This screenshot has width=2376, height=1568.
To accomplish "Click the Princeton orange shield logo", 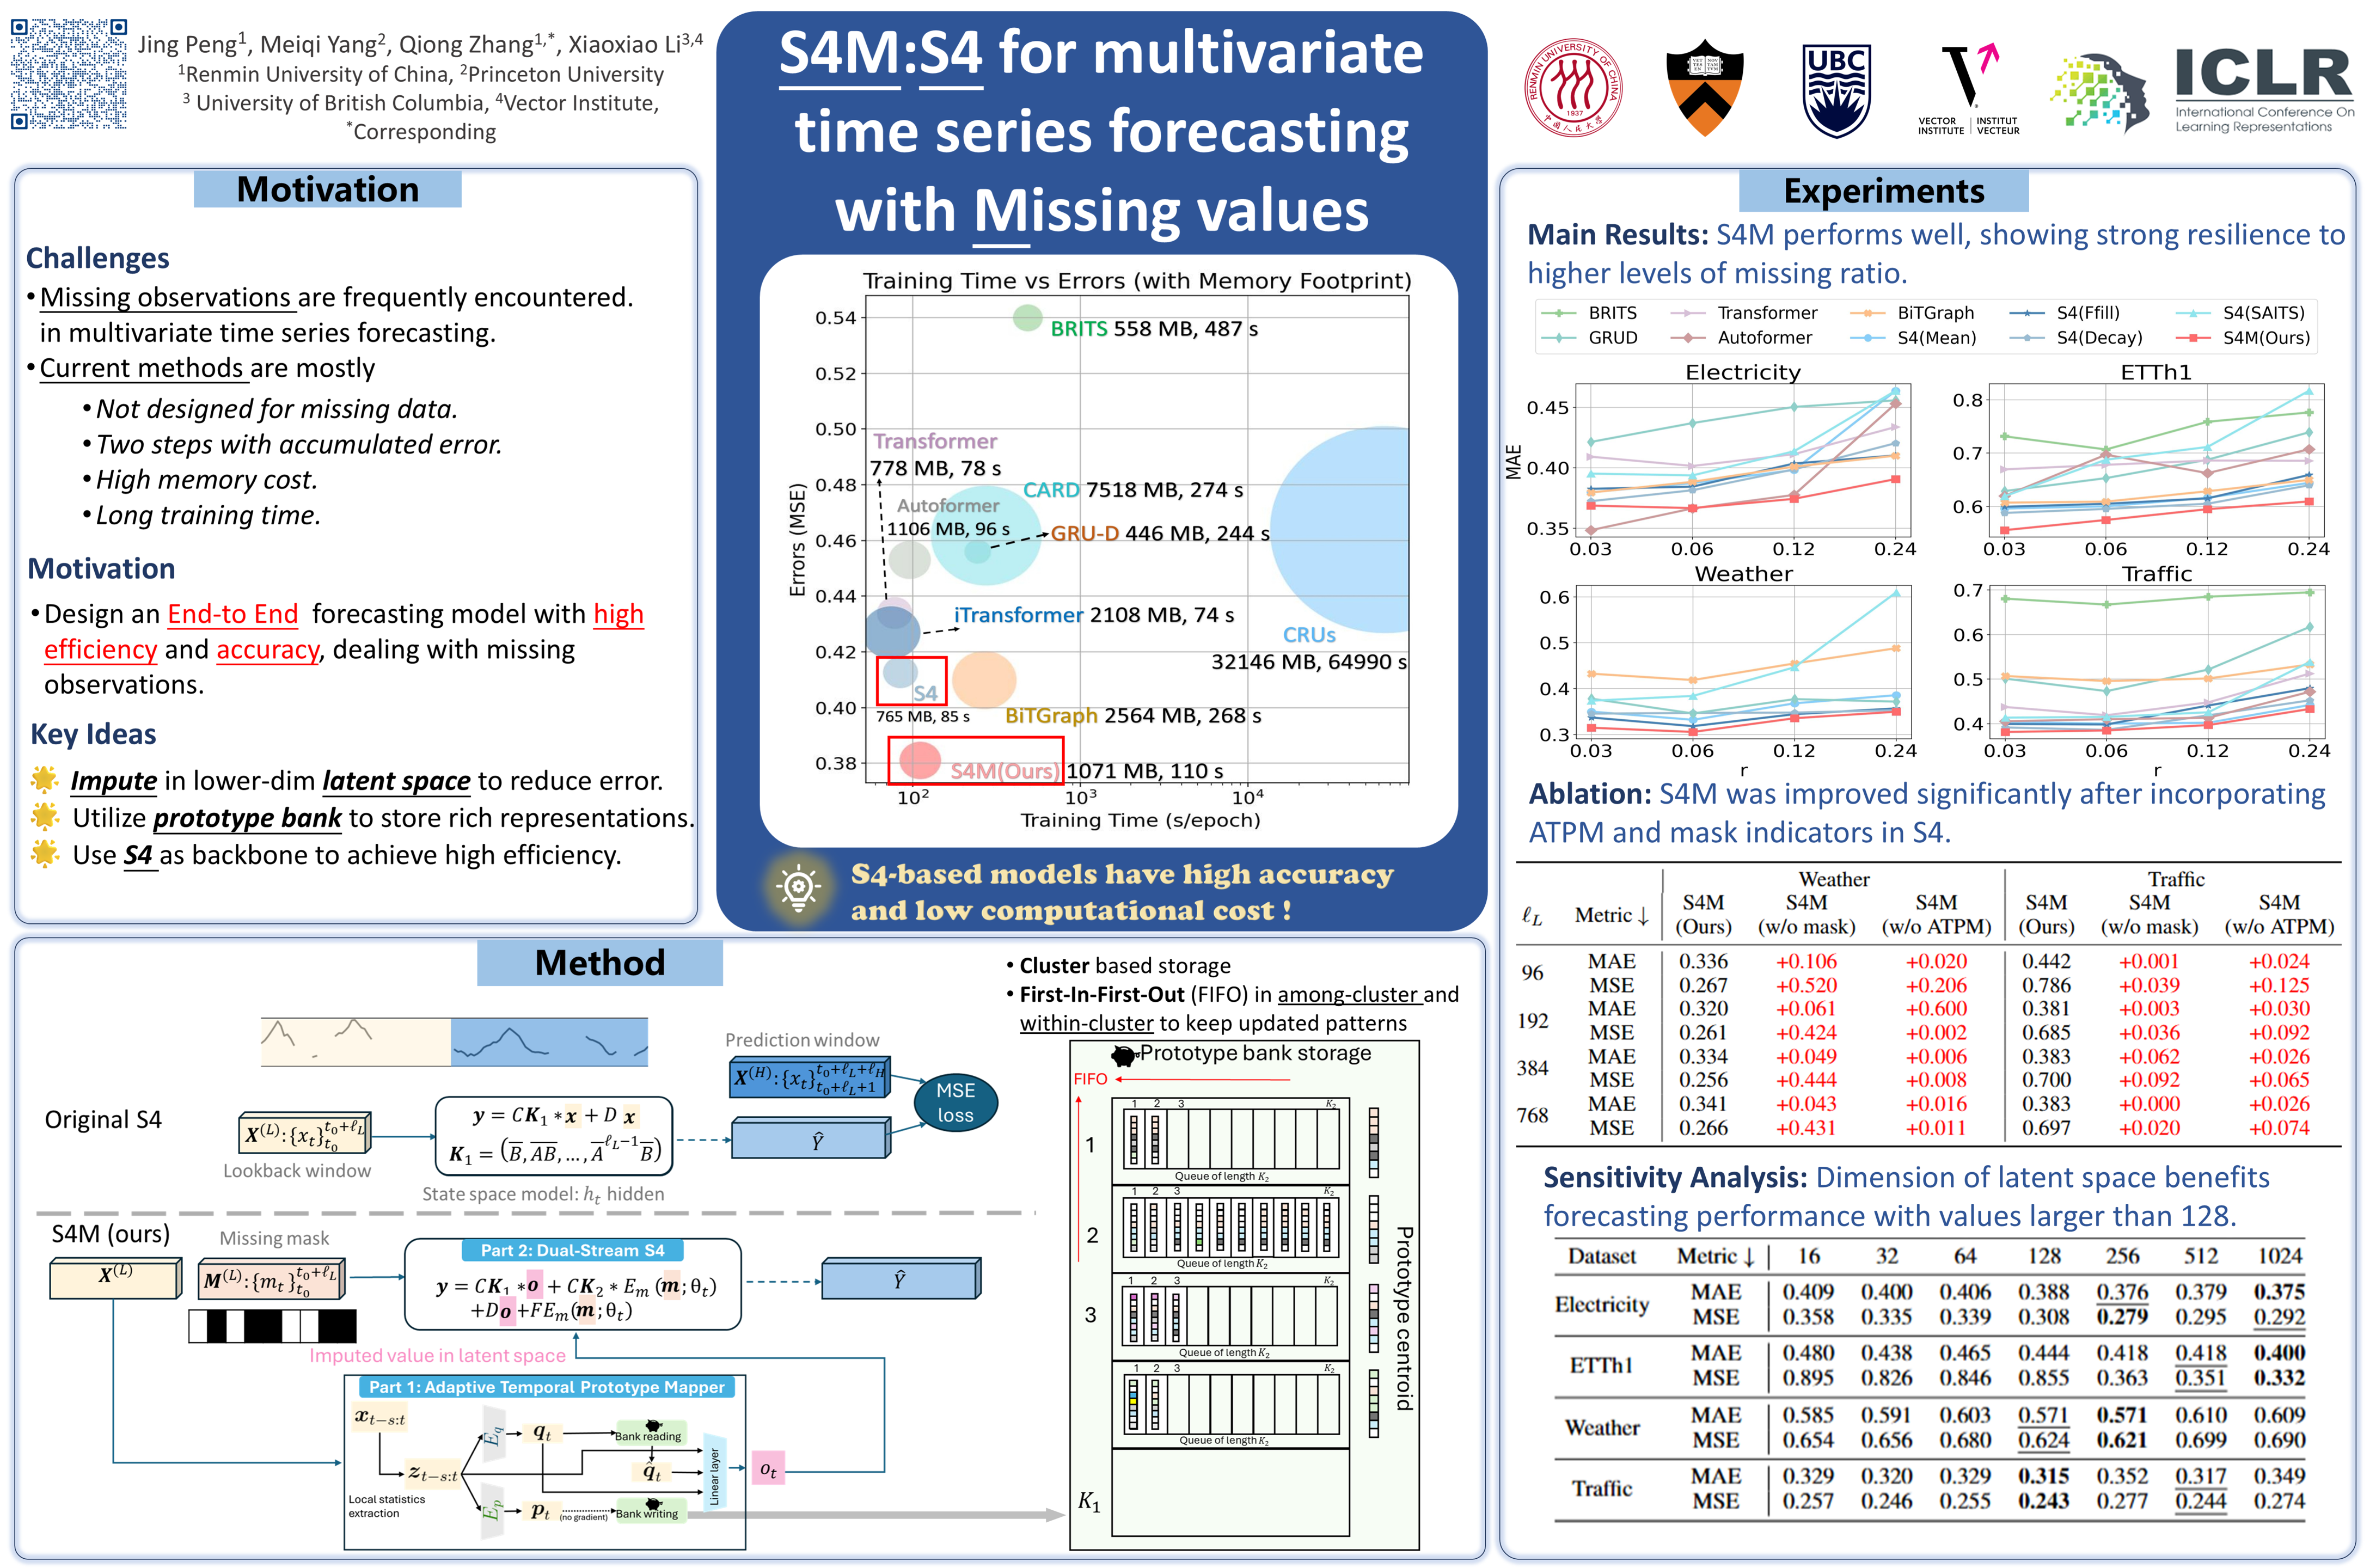I will tap(1704, 88).
